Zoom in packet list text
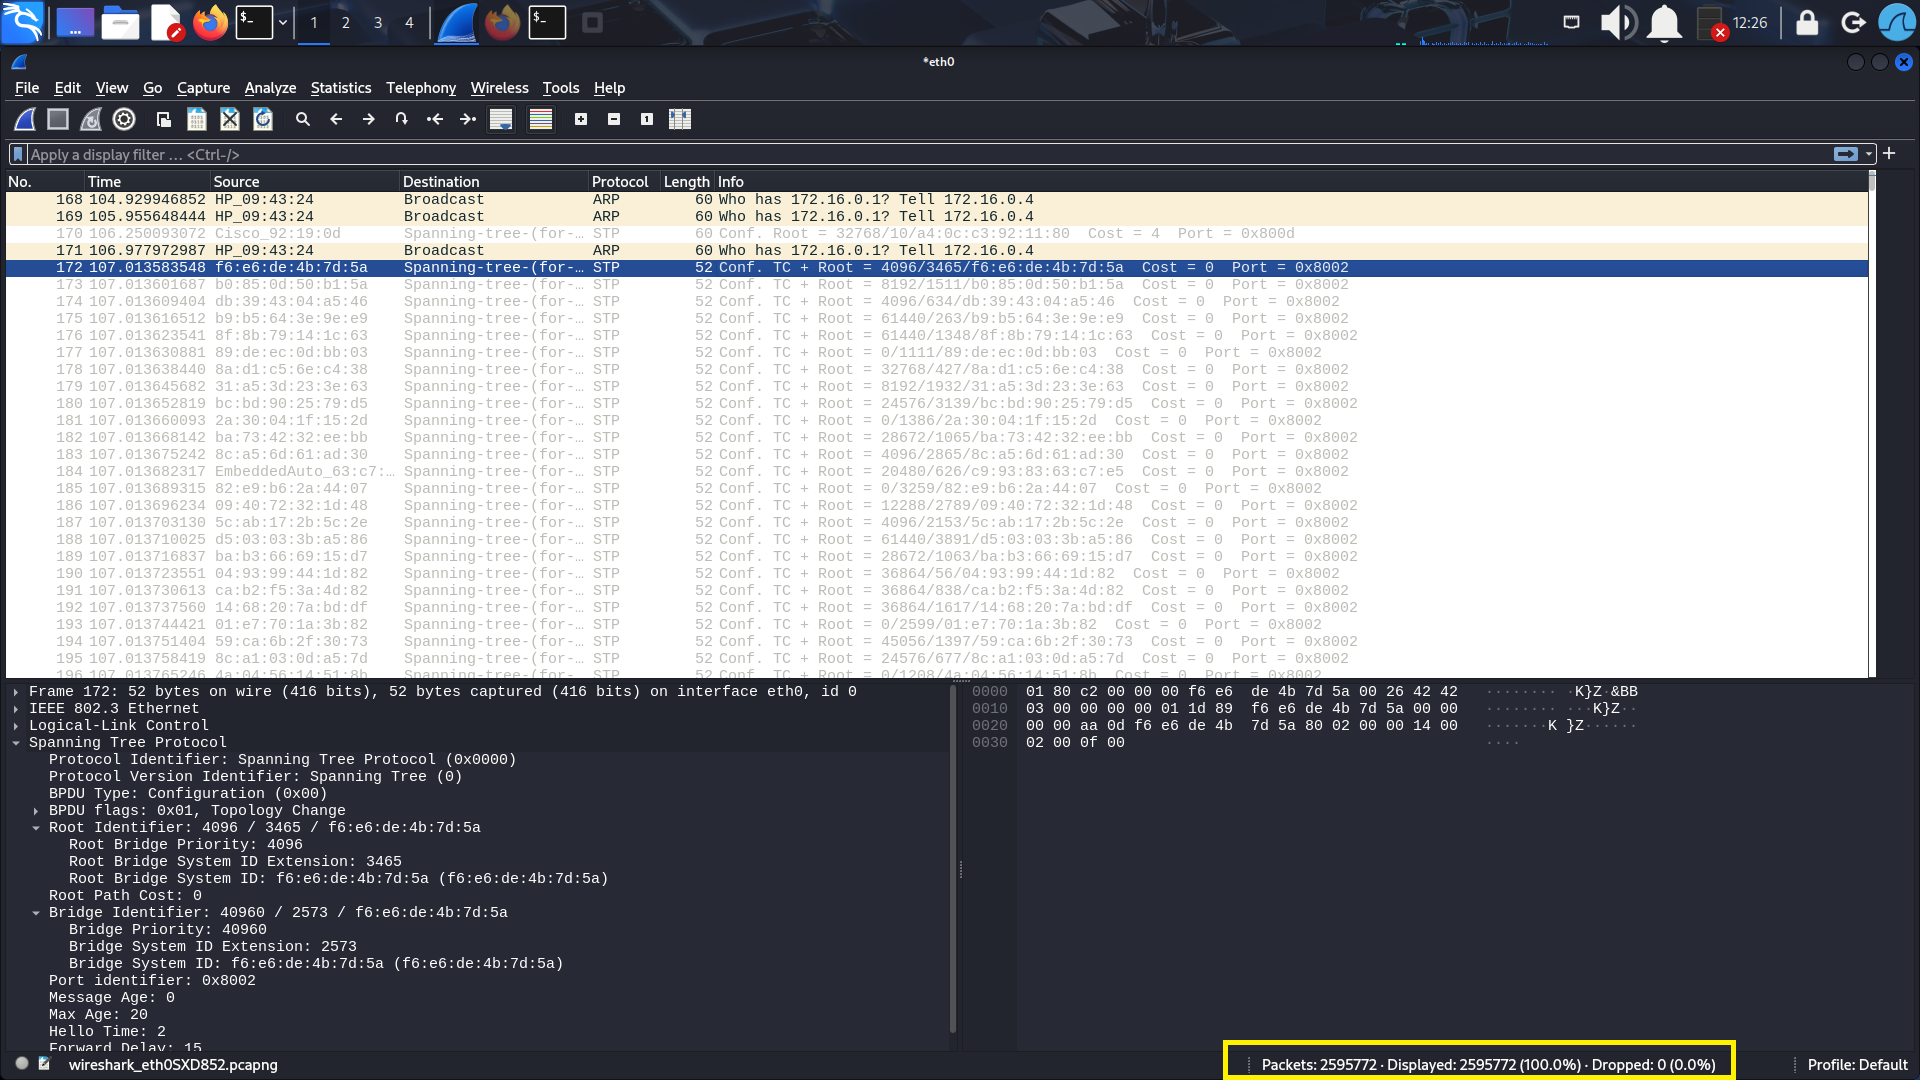 [581, 119]
